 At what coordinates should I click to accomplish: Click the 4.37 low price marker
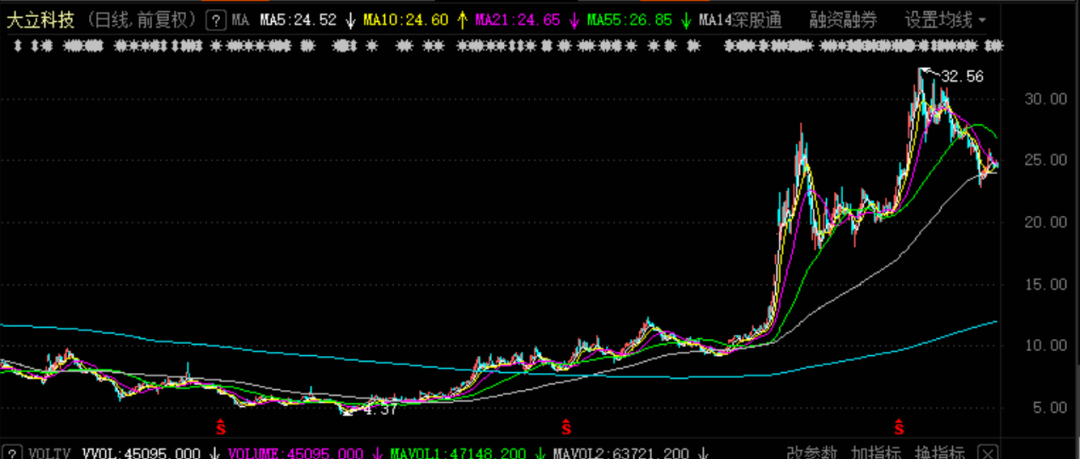(x=371, y=410)
